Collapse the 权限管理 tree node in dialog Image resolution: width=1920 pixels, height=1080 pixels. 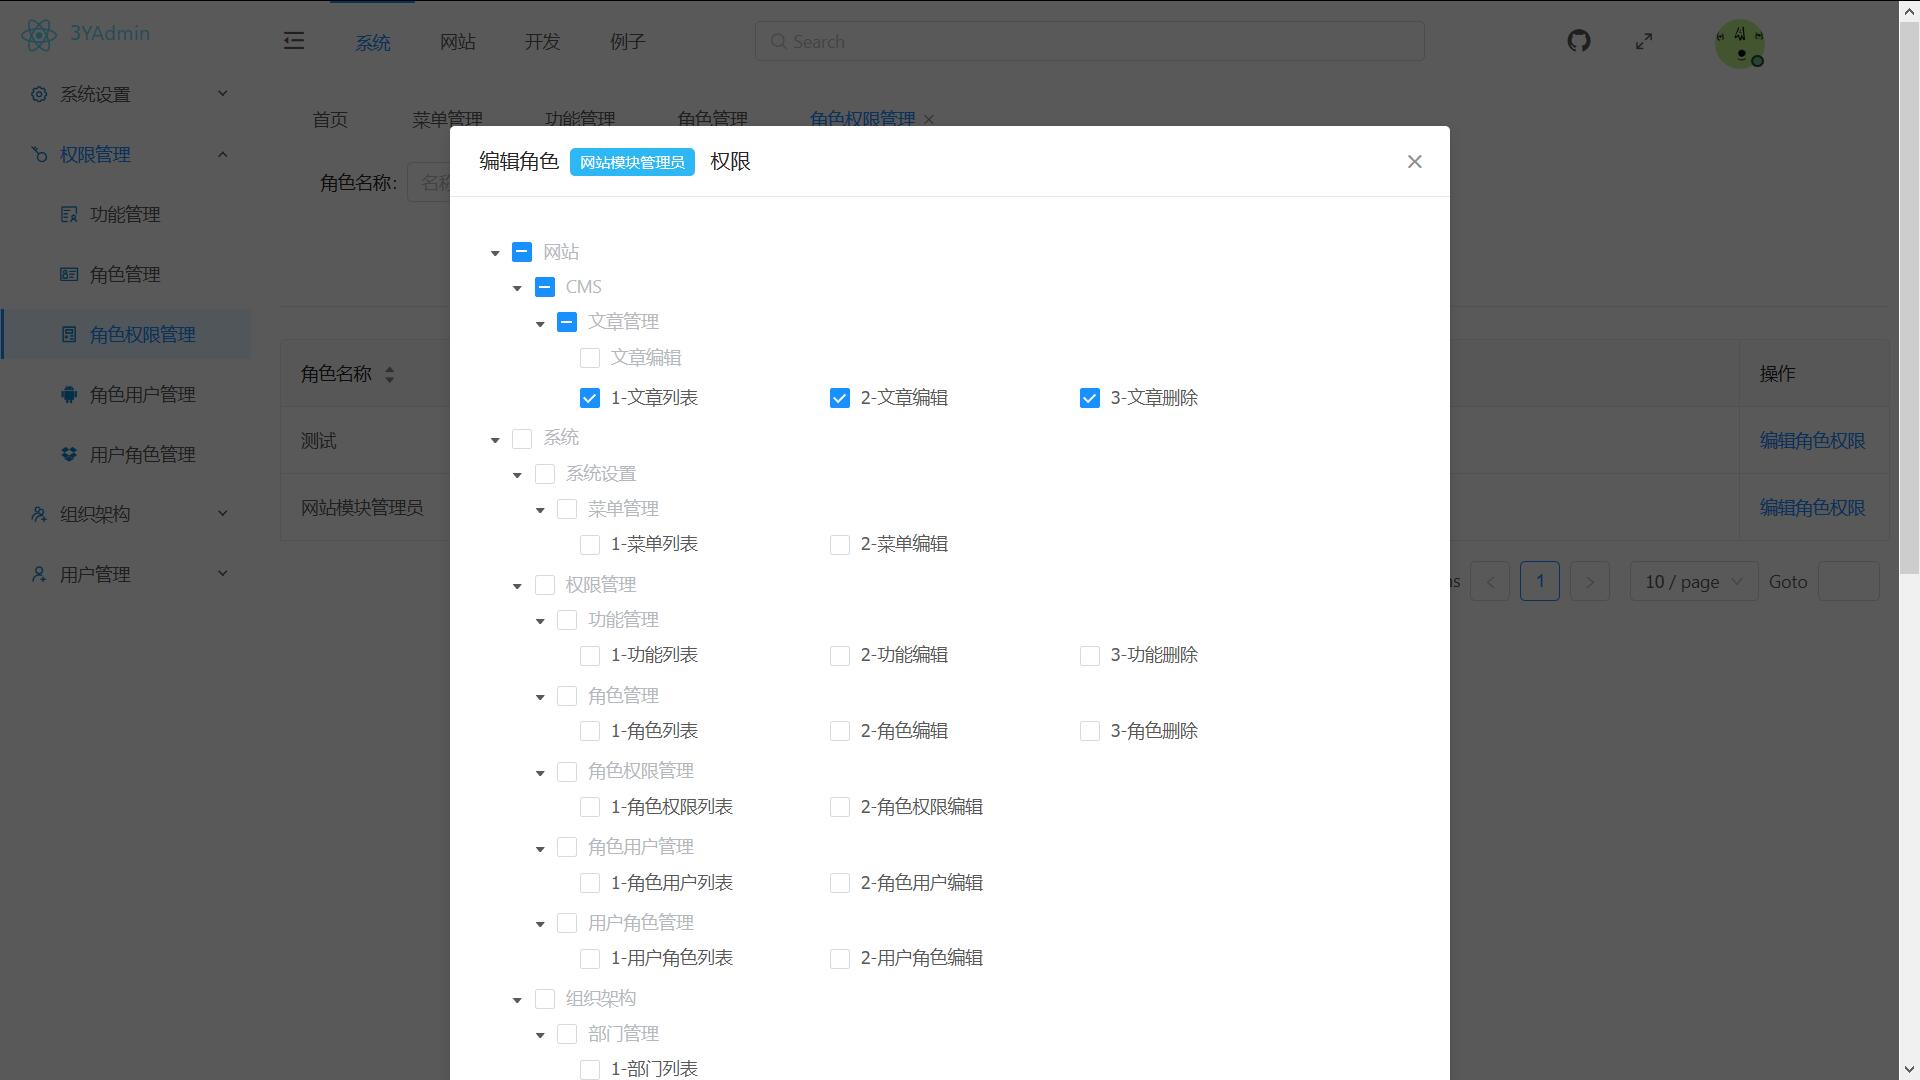click(517, 586)
